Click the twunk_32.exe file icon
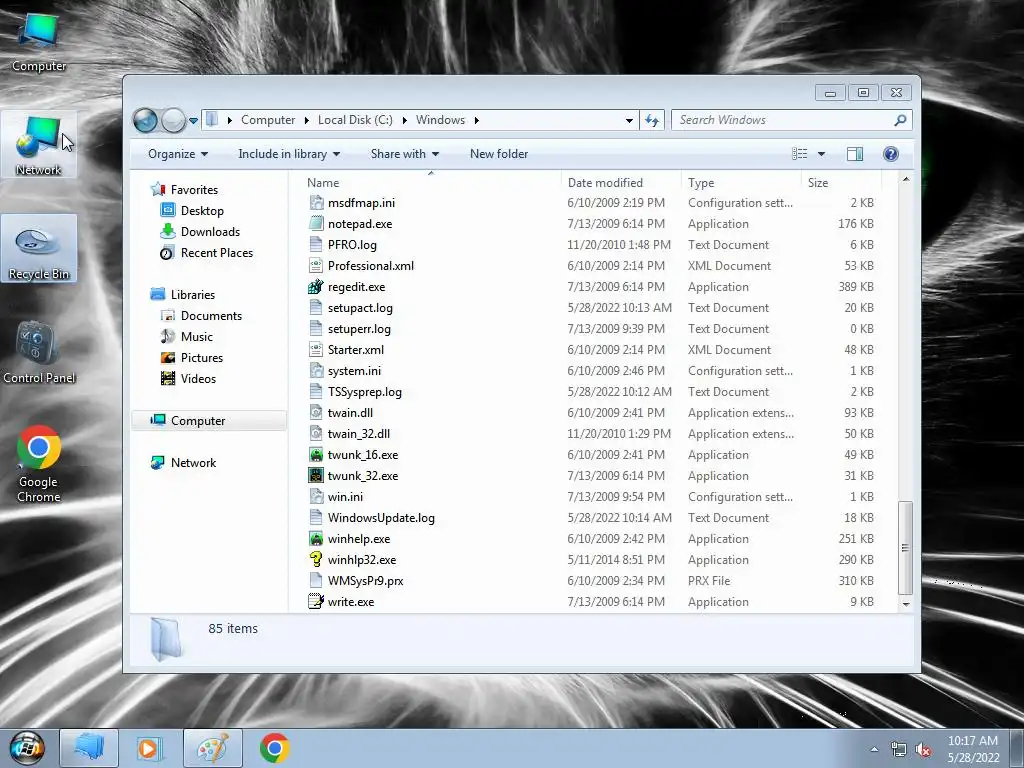The image size is (1024, 768). 316,475
